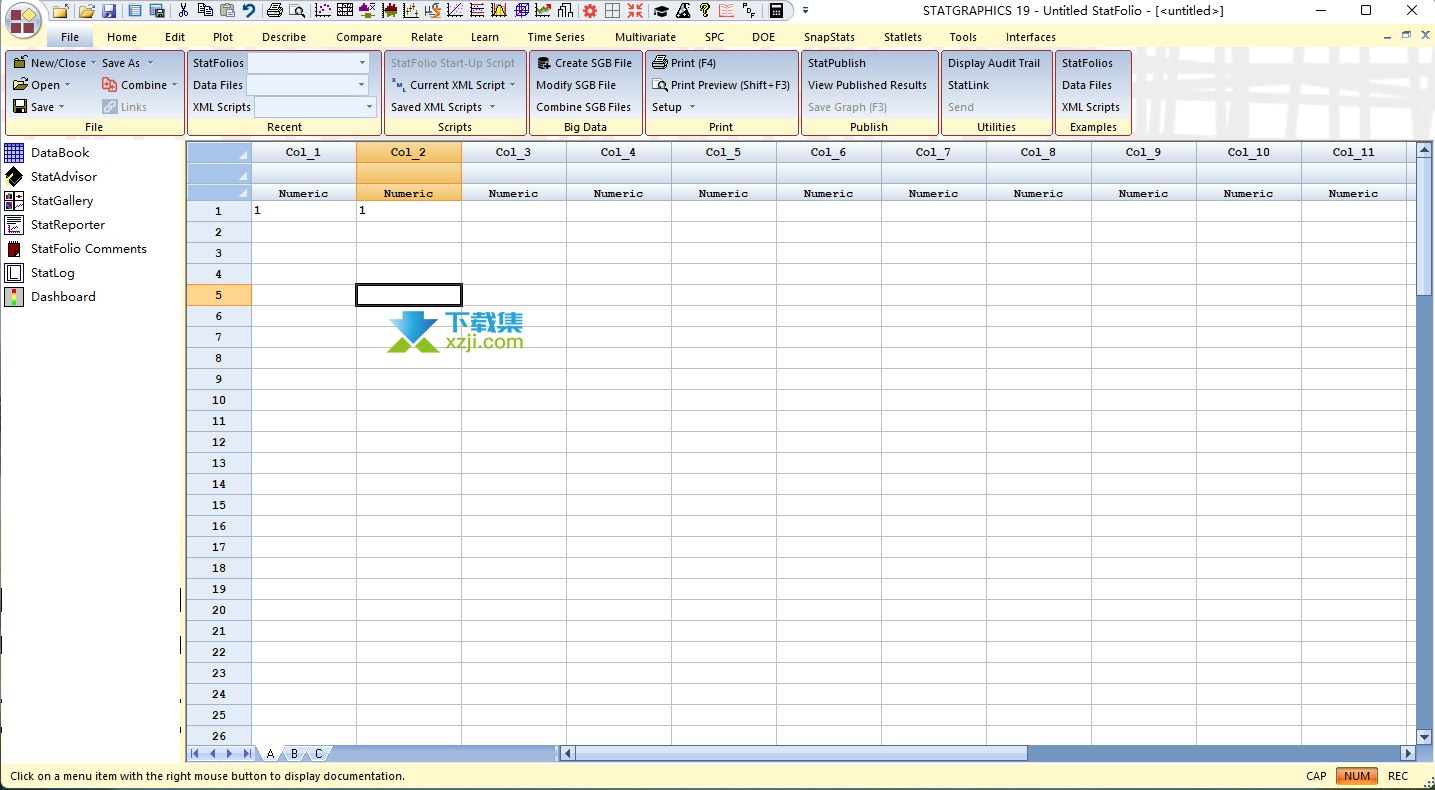
Task: Switch to the Home ribbon tab
Action: [x=122, y=37]
